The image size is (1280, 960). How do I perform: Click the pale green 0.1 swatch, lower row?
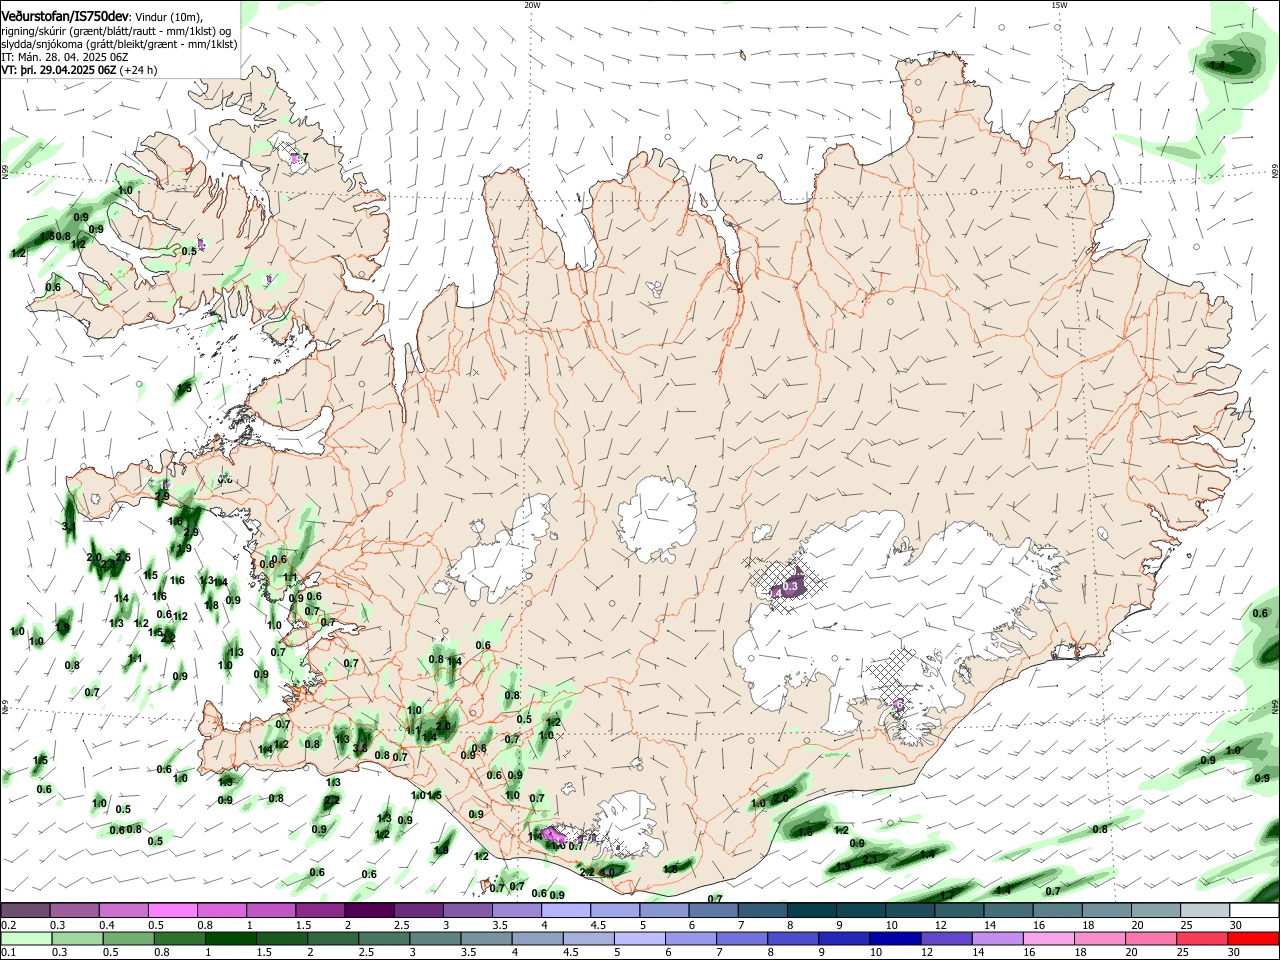tap(25, 938)
